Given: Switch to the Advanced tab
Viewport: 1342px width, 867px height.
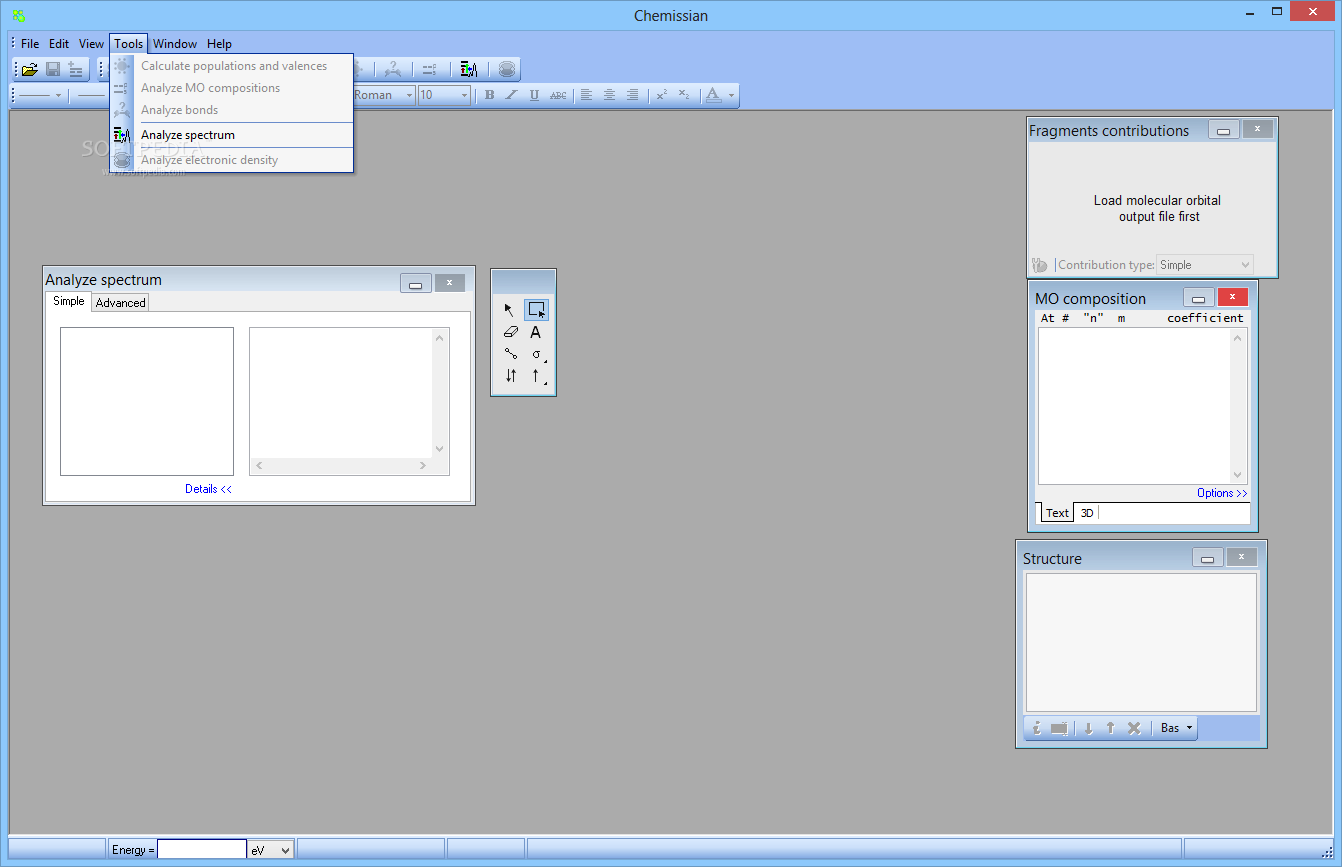Looking at the screenshot, I should click(x=120, y=302).
